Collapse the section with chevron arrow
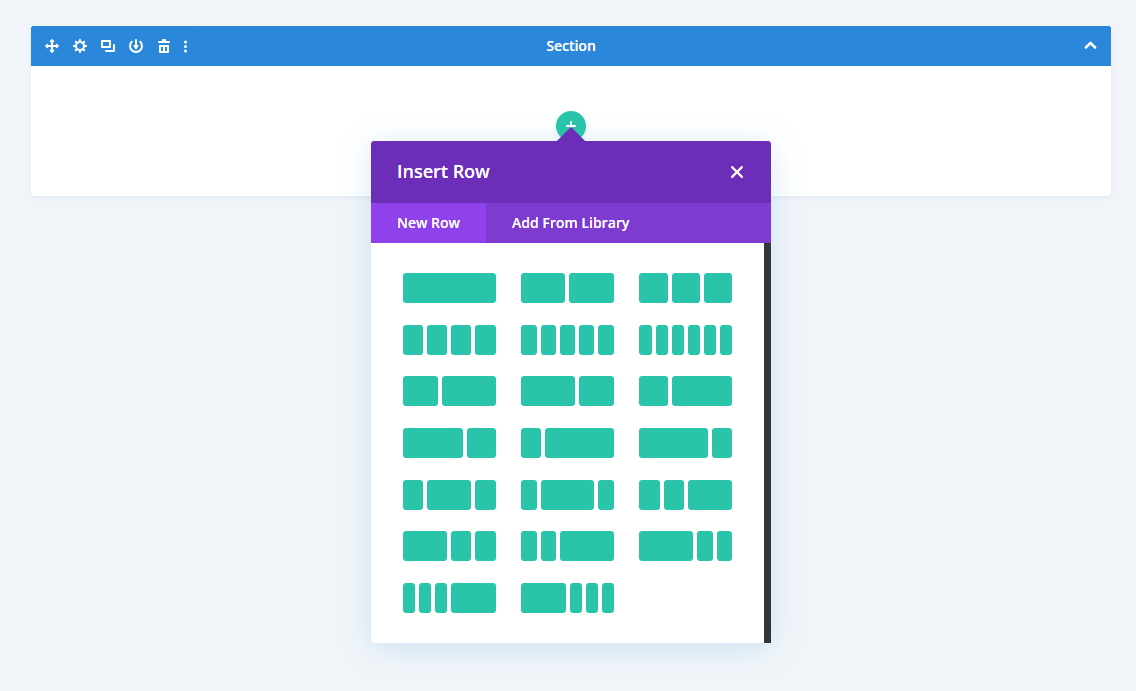The width and height of the screenshot is (1136, 691). point(1090,46)
